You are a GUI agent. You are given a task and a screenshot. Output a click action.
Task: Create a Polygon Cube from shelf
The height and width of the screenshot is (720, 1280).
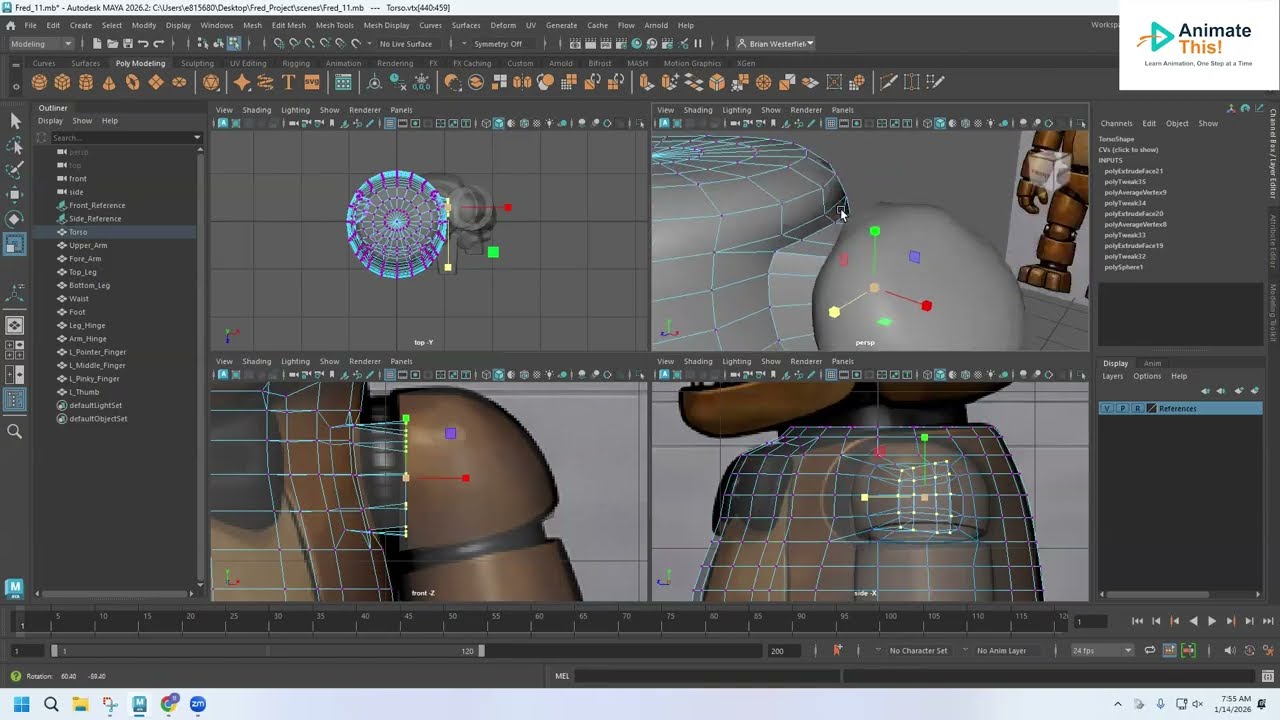[x=62, y=82]
